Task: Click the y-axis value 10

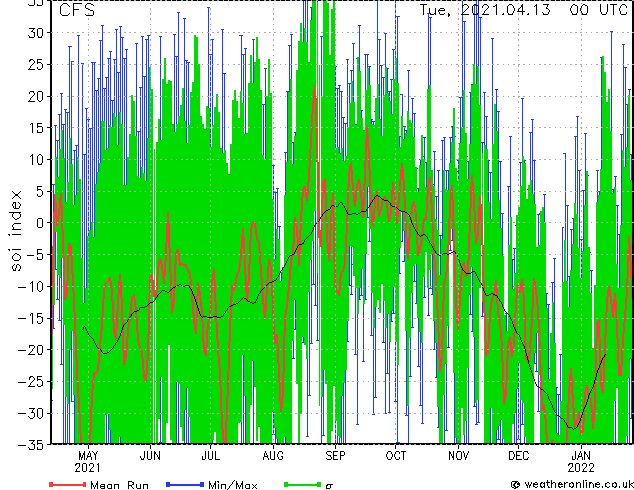Action: click(35, 159)
